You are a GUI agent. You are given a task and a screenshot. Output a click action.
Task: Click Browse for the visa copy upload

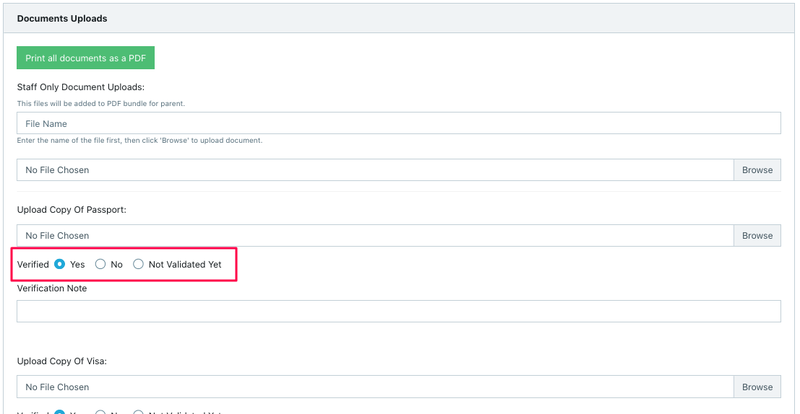point(757,387)
